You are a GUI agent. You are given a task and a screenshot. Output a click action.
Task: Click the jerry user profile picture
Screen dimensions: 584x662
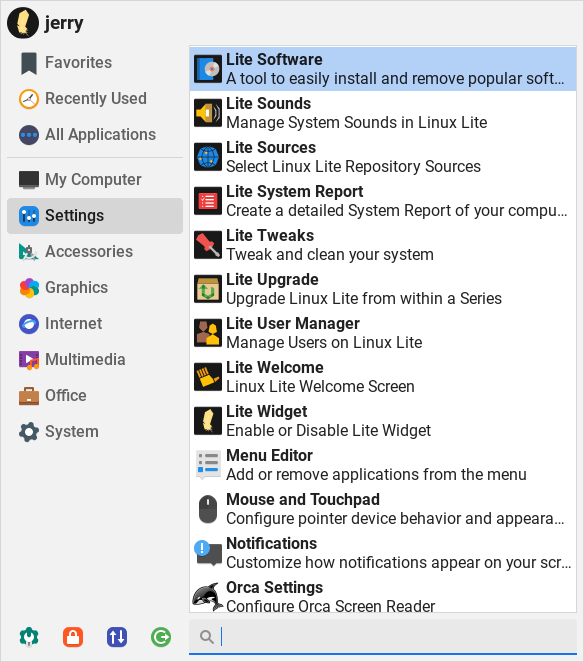23,23
